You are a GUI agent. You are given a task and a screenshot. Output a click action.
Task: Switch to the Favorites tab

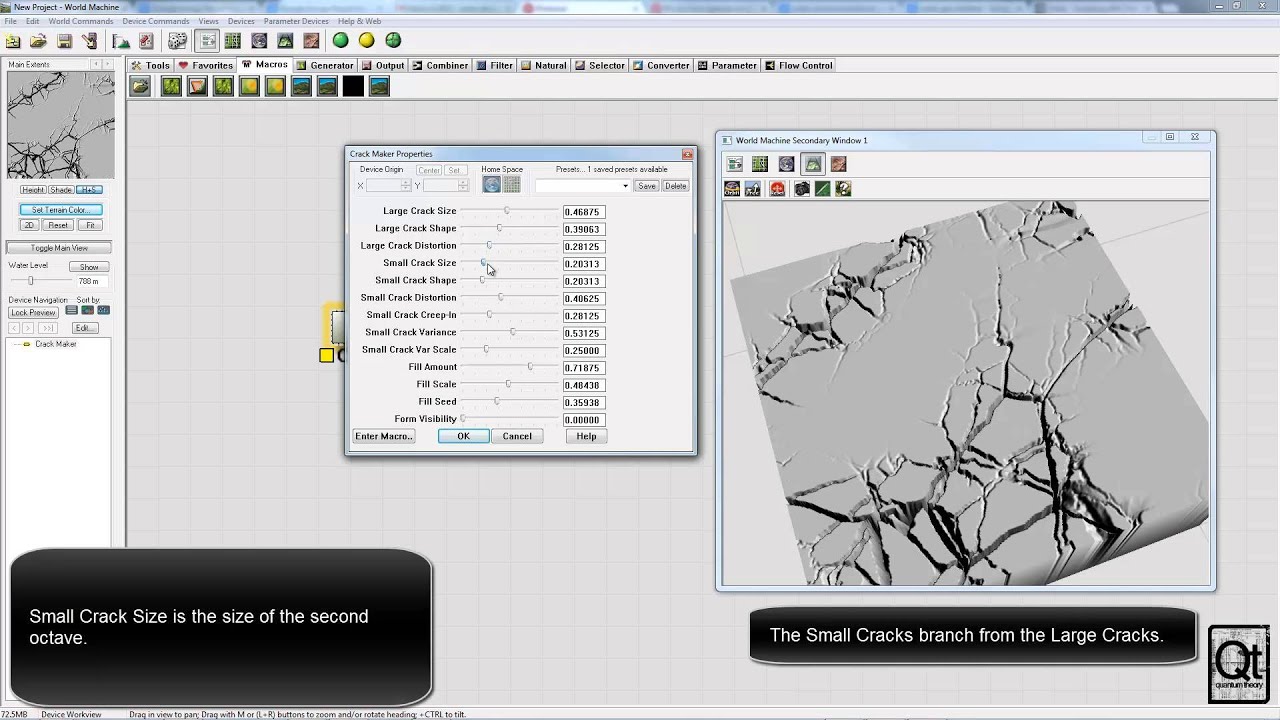tap(206, 65)
